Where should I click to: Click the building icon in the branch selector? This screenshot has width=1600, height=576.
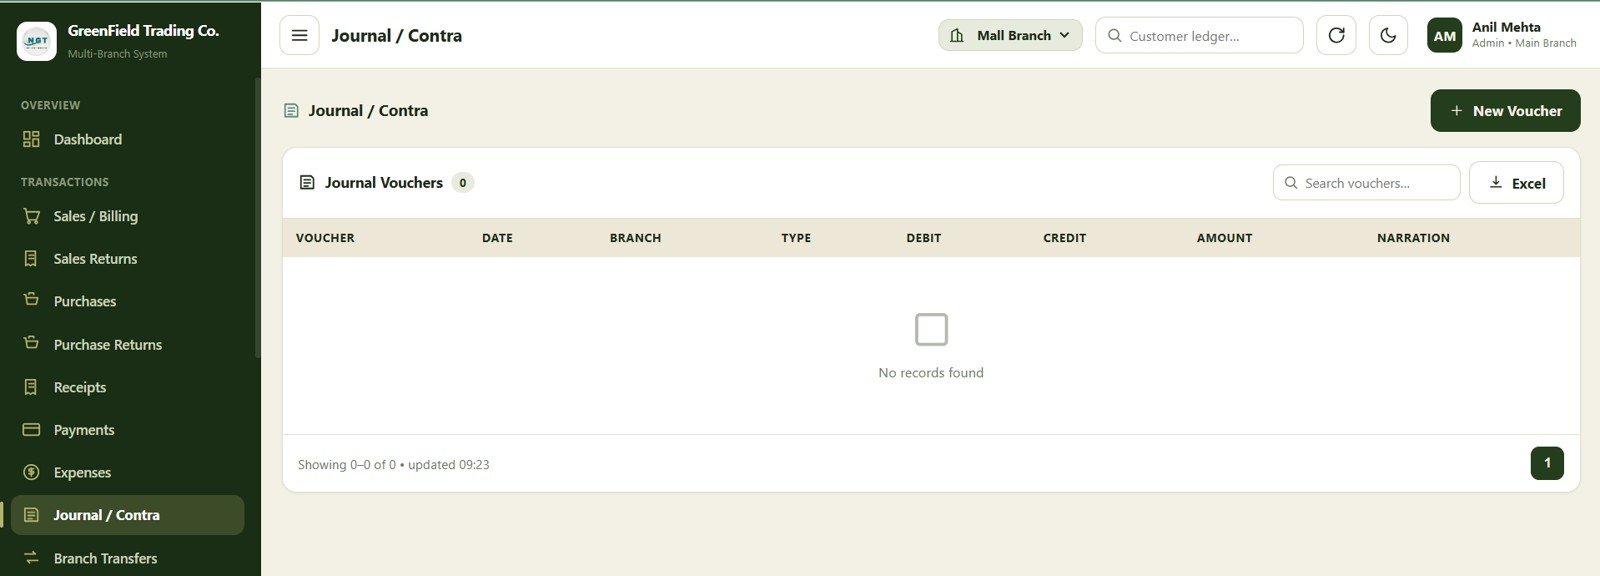pyautogui.click(x=957, y=35)
